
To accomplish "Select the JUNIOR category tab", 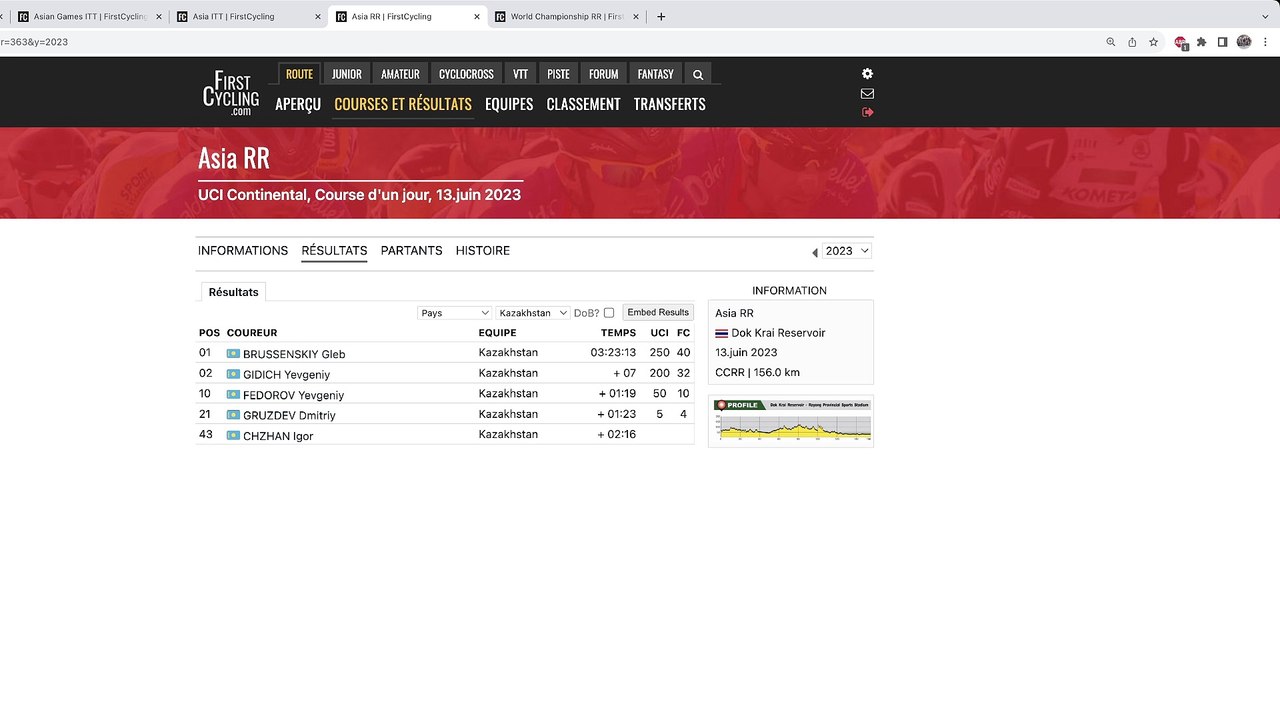I will click(347, 74).
